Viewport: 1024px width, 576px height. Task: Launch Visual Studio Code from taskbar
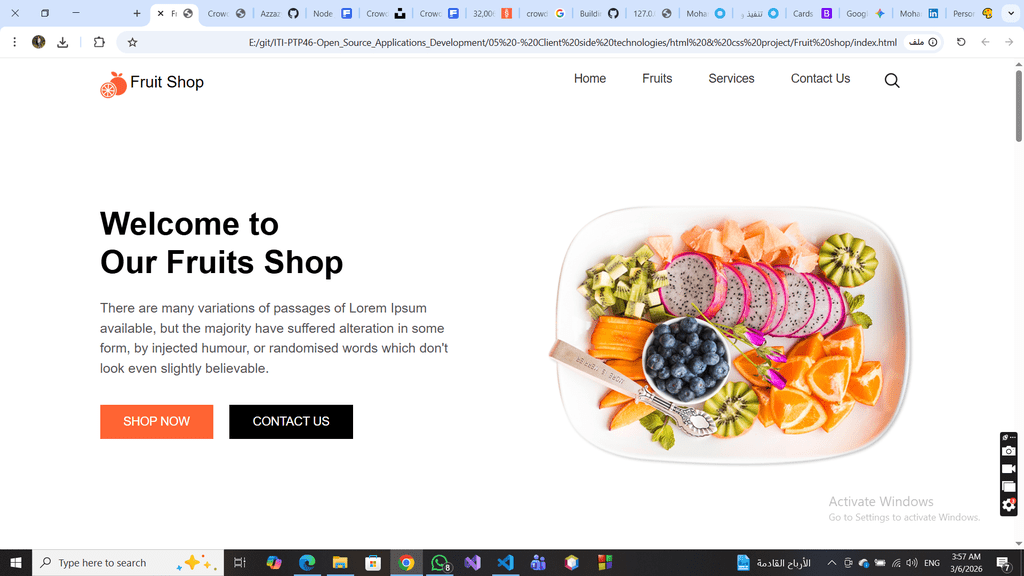point(505,562)
